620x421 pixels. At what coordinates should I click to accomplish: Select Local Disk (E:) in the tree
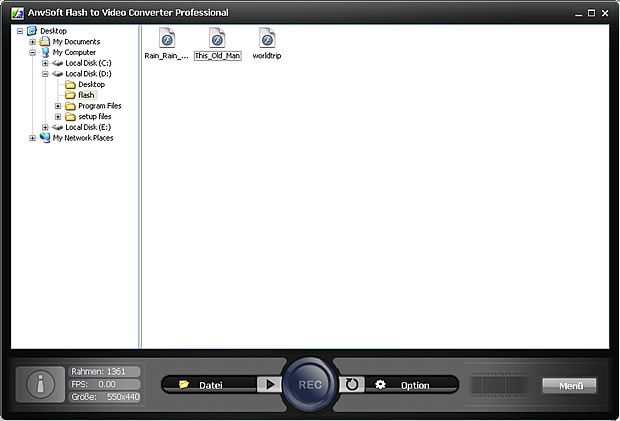(88, 127)
